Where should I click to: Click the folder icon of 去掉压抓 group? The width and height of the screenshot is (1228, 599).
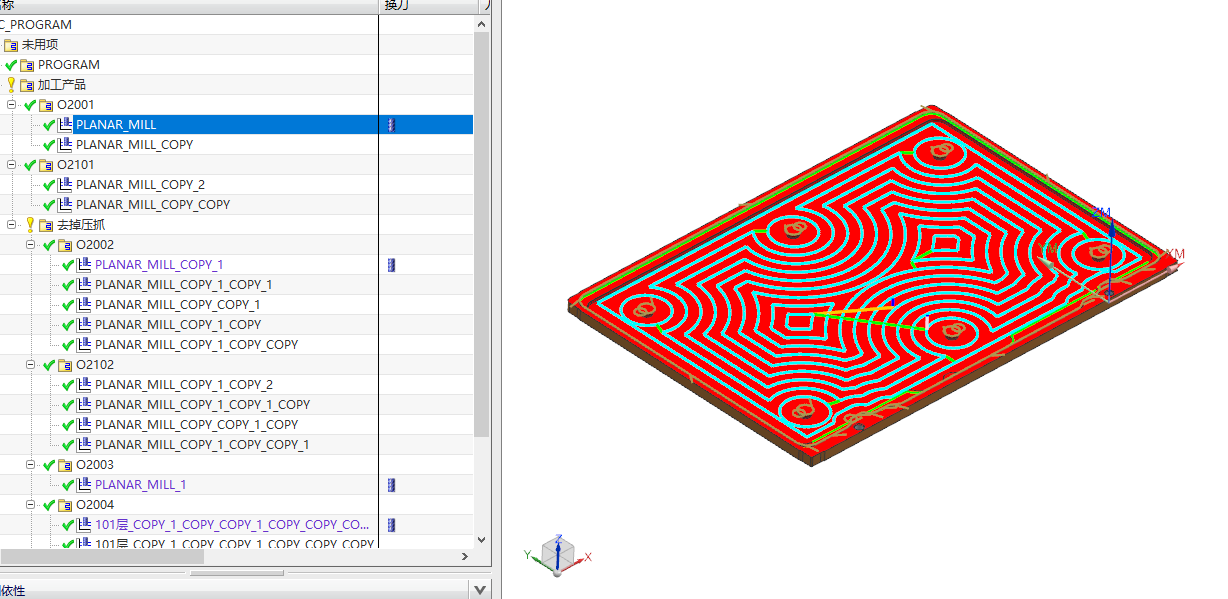[46, 225]
